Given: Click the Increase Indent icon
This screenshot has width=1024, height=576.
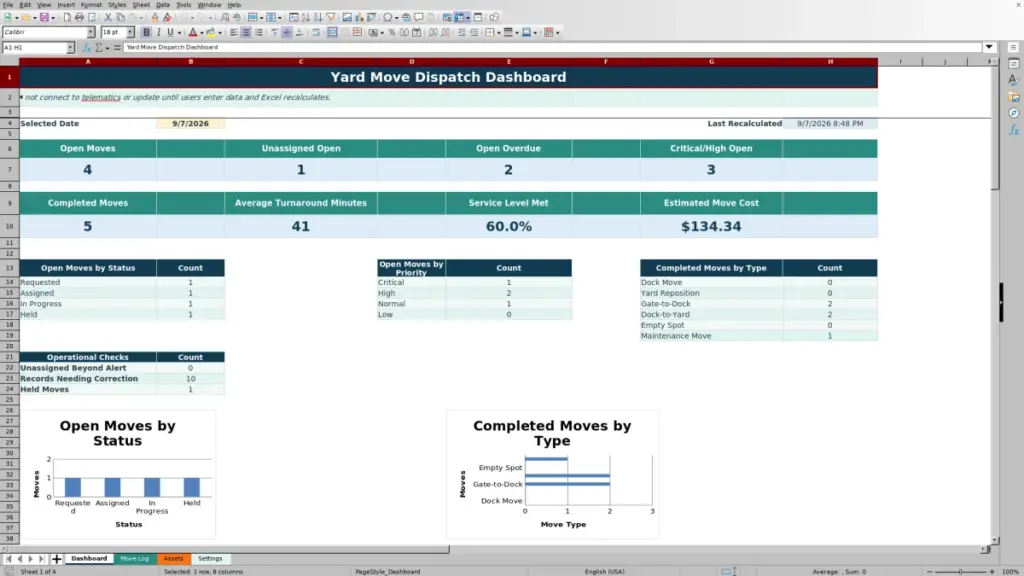Looking at the screenshot, I should 462,32.
